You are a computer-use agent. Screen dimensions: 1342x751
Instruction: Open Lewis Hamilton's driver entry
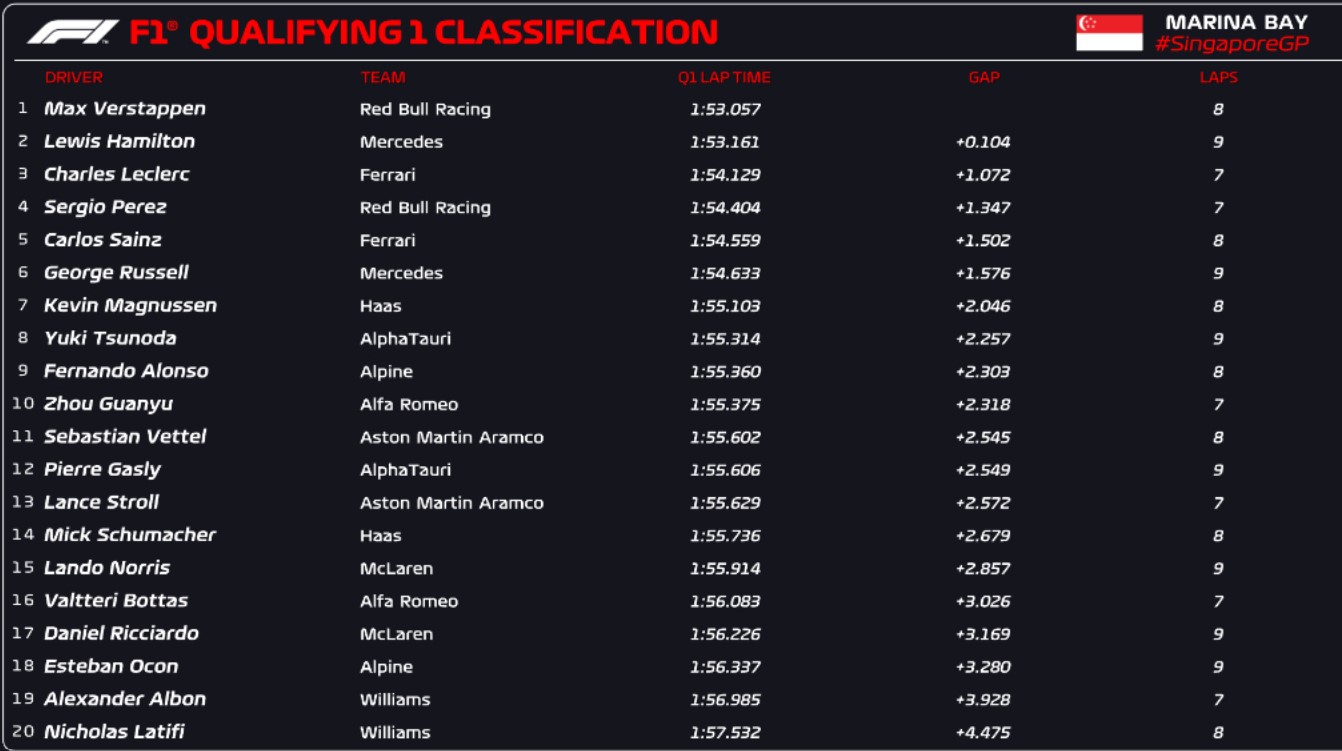119,142
